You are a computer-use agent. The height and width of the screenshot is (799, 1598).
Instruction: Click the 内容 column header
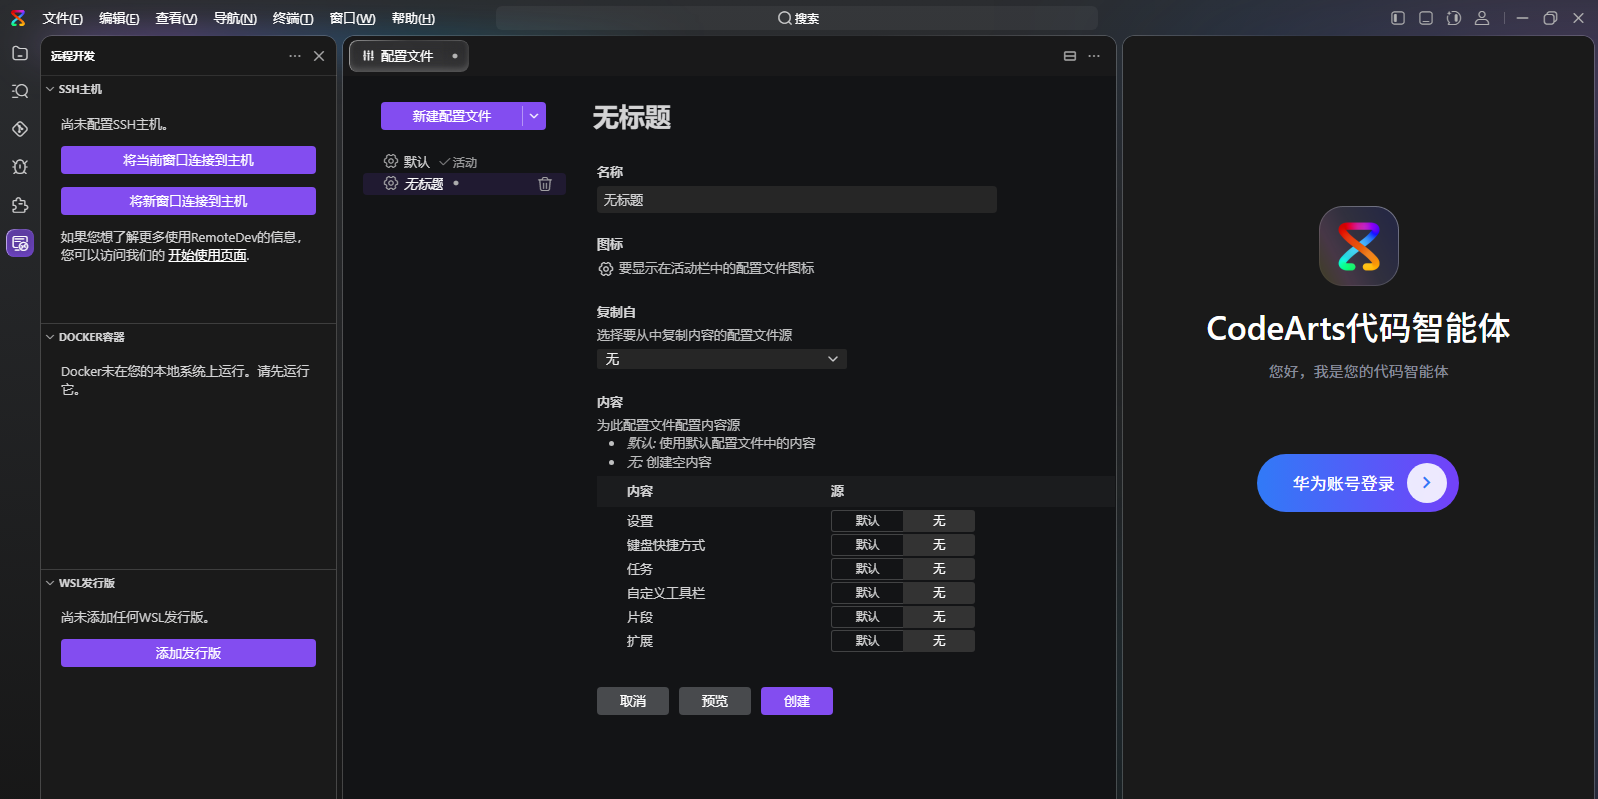coord(640,492)
